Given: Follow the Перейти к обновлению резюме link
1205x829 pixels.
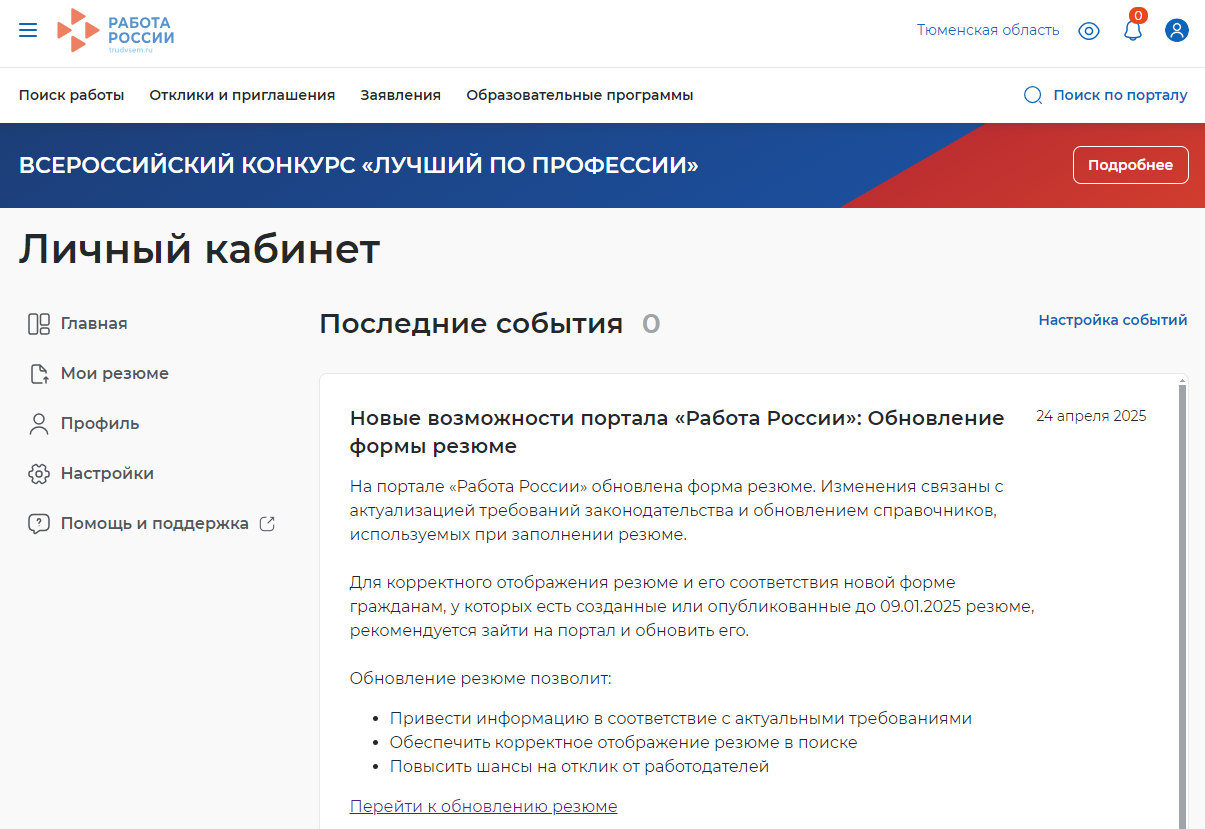Looking at the screenshot, I should pyautogui.click(x=483, y=806).
